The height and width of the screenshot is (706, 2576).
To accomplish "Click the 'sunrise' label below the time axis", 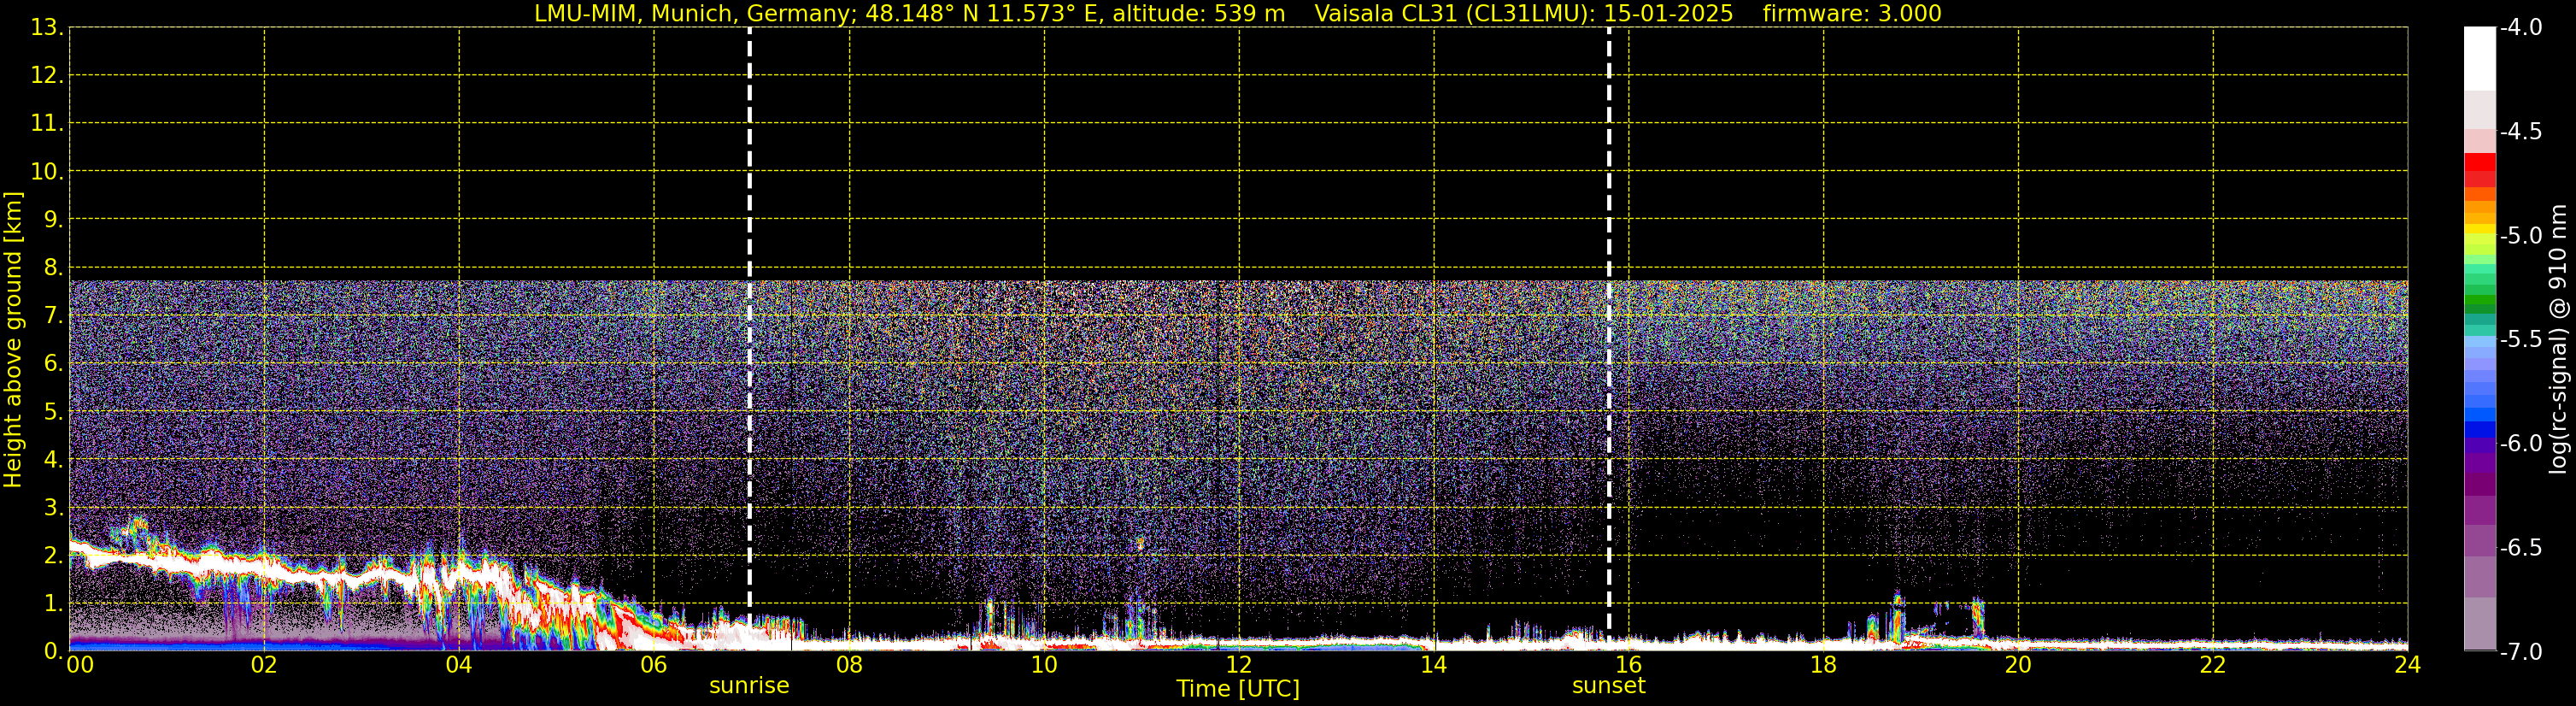I will tap(749, 686).
